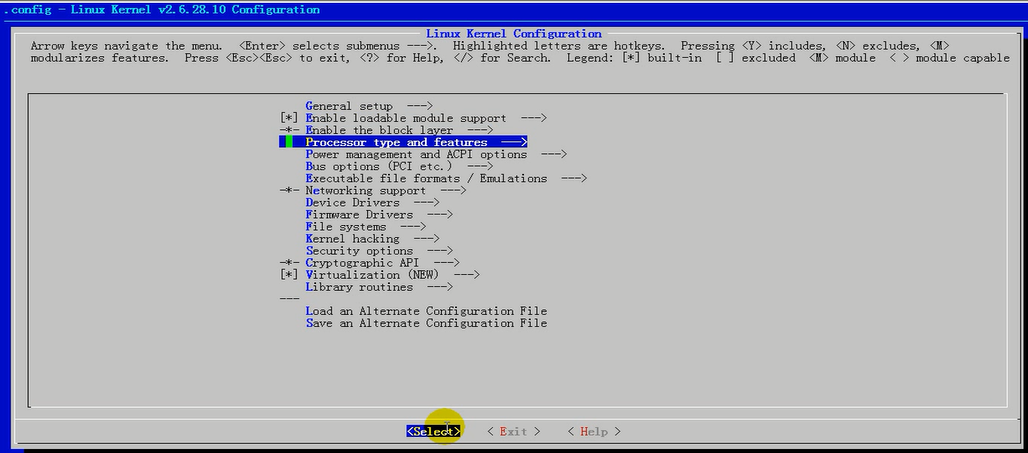Choose Load an Alternate Configuration File
Viewport: 1028px width, 453px height.
(426, 311)
